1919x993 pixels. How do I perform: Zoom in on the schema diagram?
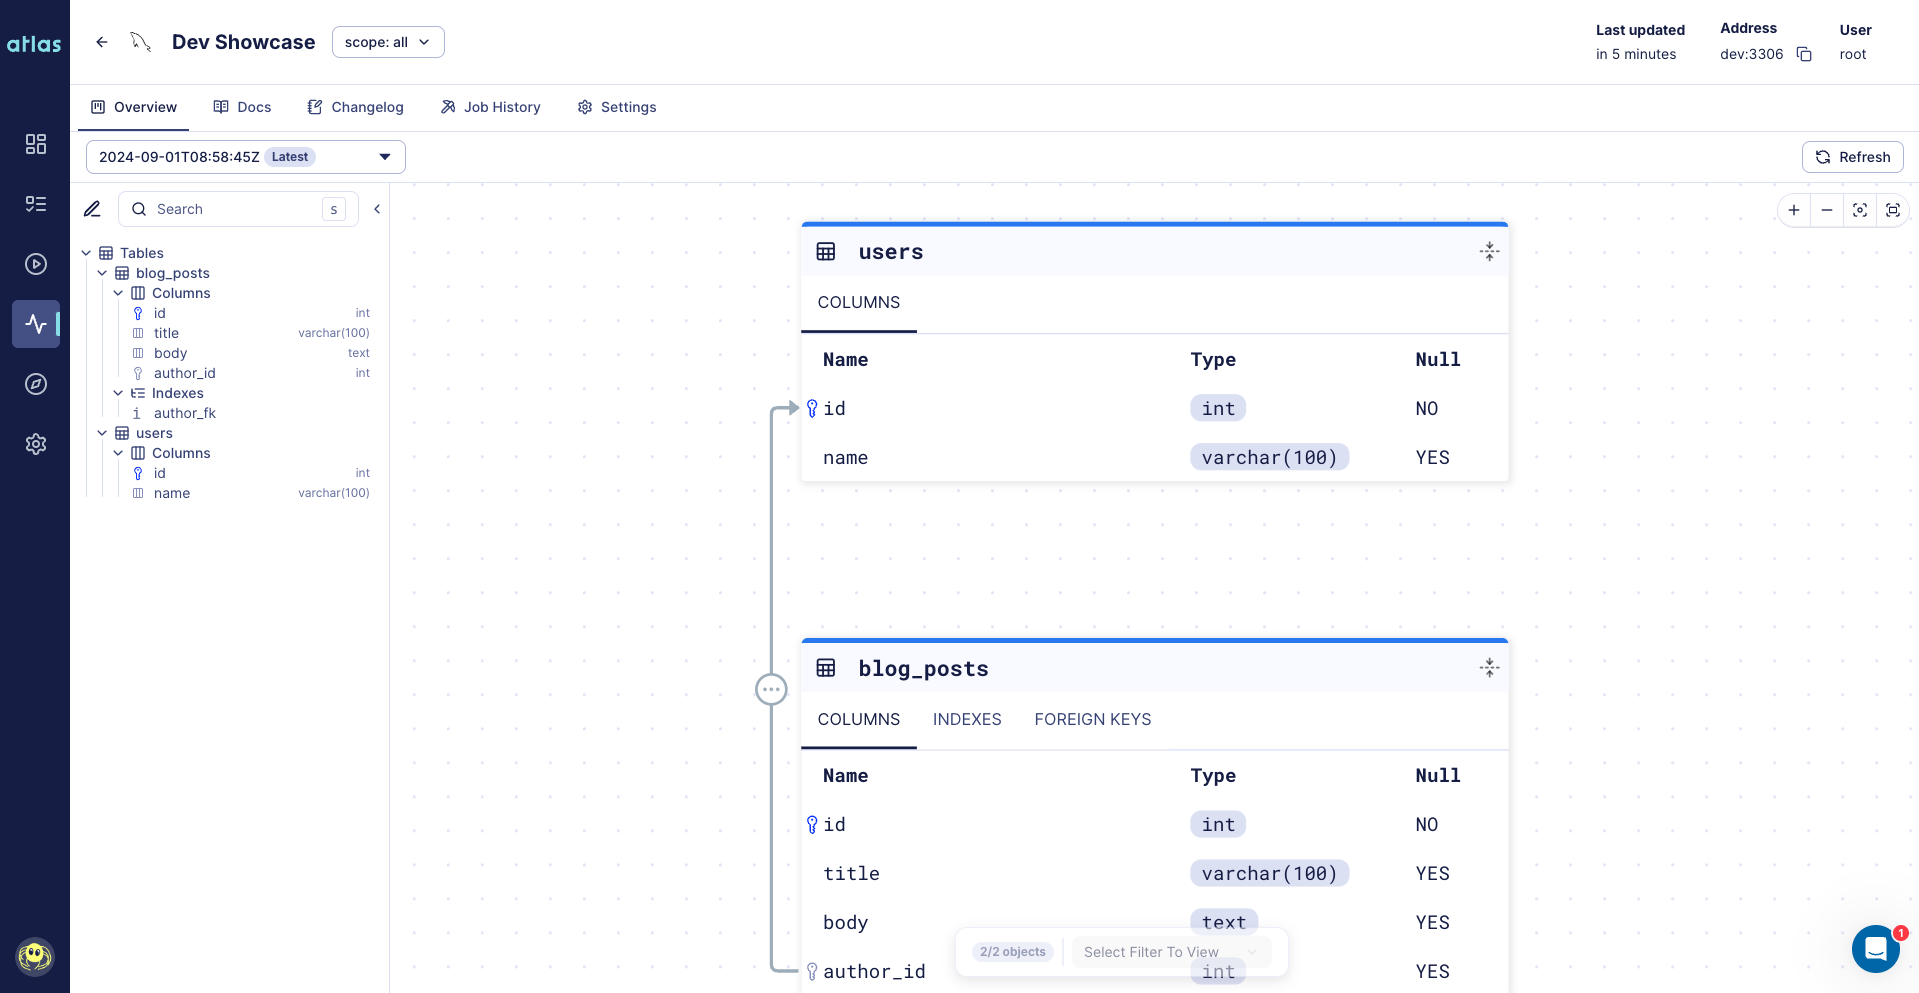(1794, 210)
